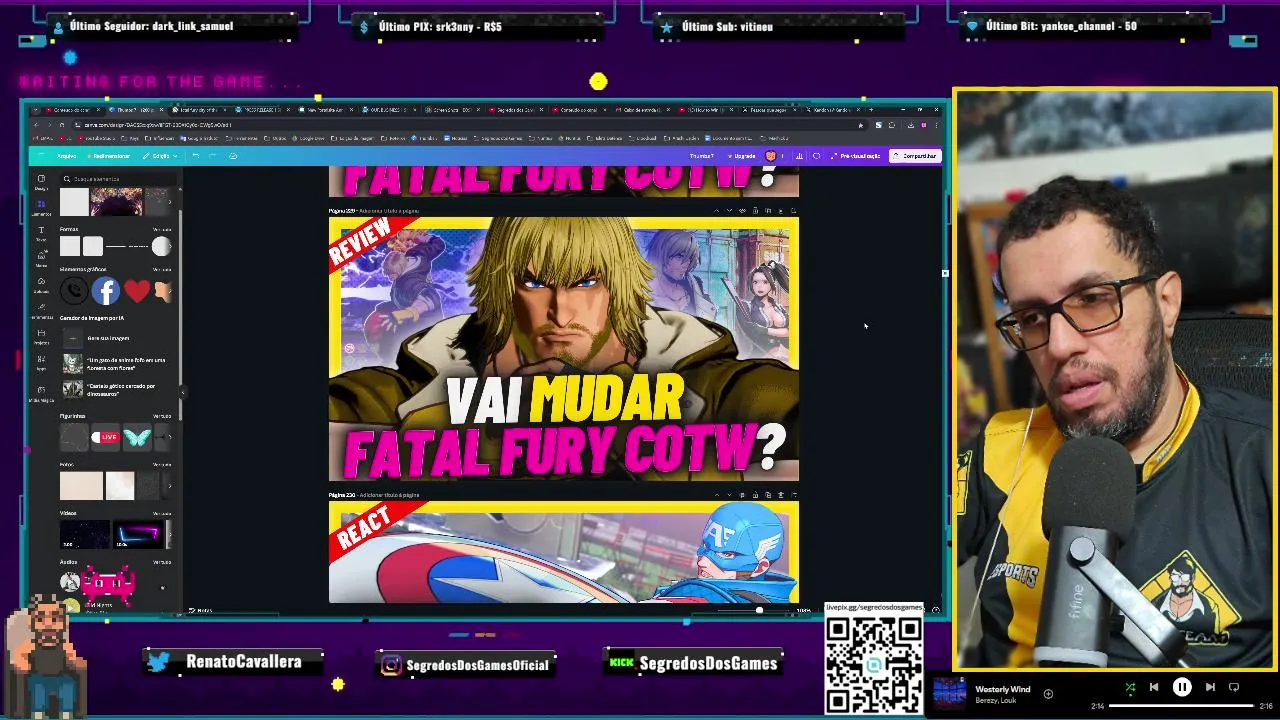This screenshot has width=1280, height=720.
Task: Open the comments icon in Canva header
Action: tap(816, 156)
